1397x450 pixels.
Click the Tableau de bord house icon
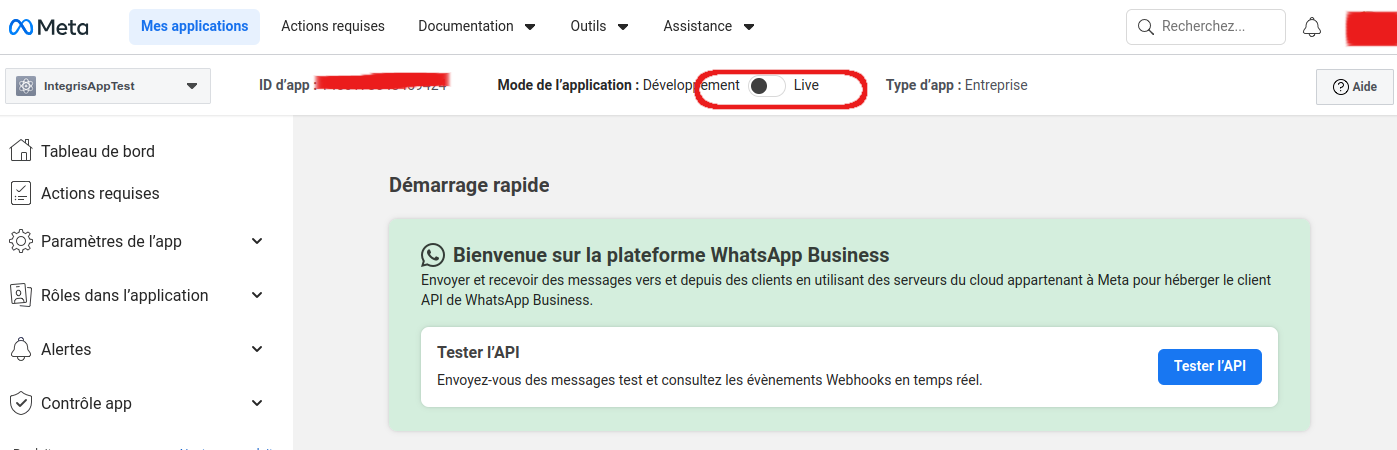(x=20, y=151)
